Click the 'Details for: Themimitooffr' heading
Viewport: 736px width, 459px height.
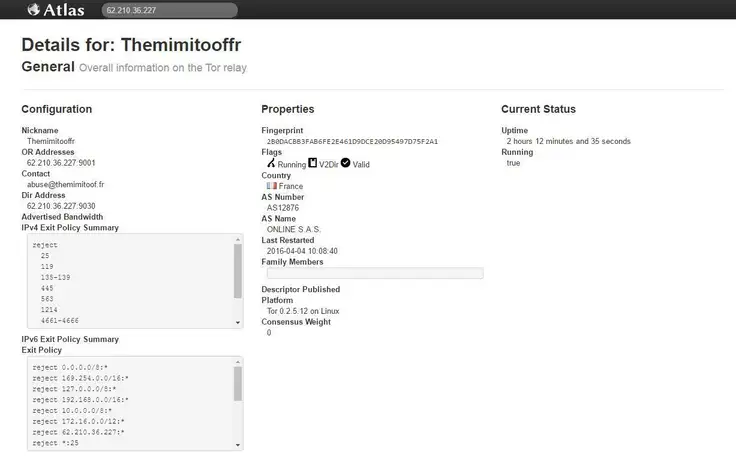click(x=133, y=45)
